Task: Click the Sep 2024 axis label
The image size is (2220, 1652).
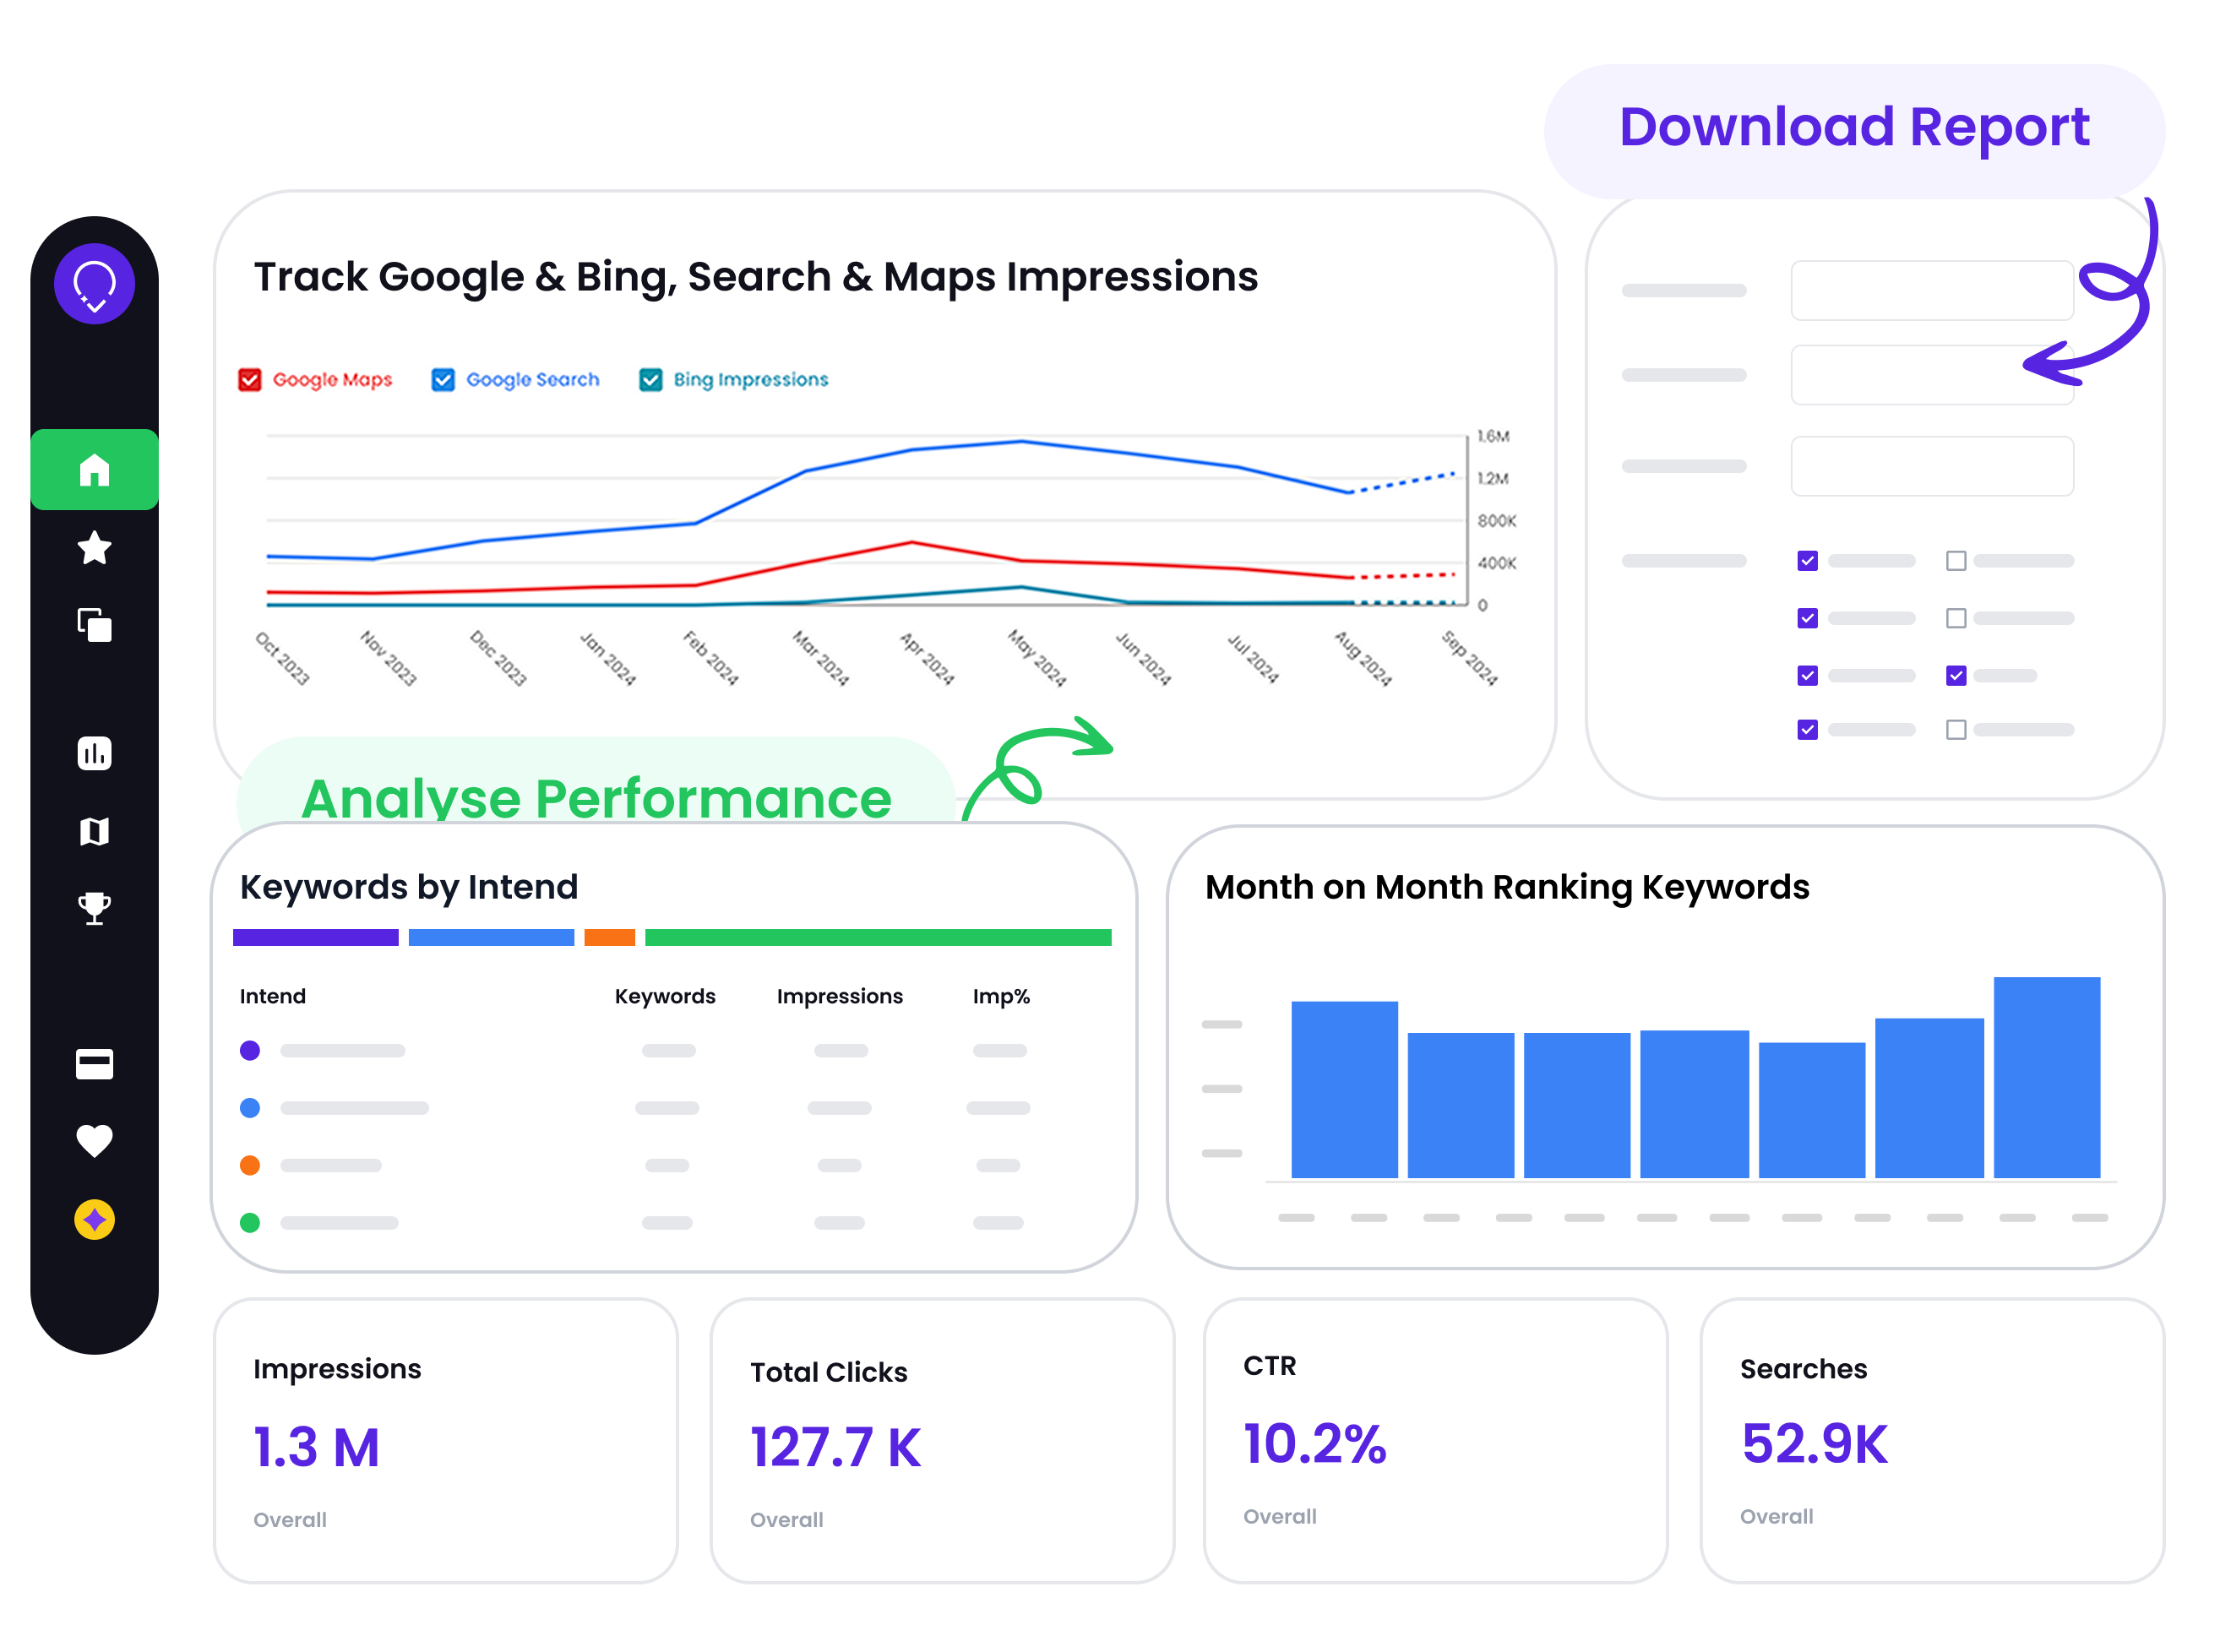Action: (x=1468, y=658)
